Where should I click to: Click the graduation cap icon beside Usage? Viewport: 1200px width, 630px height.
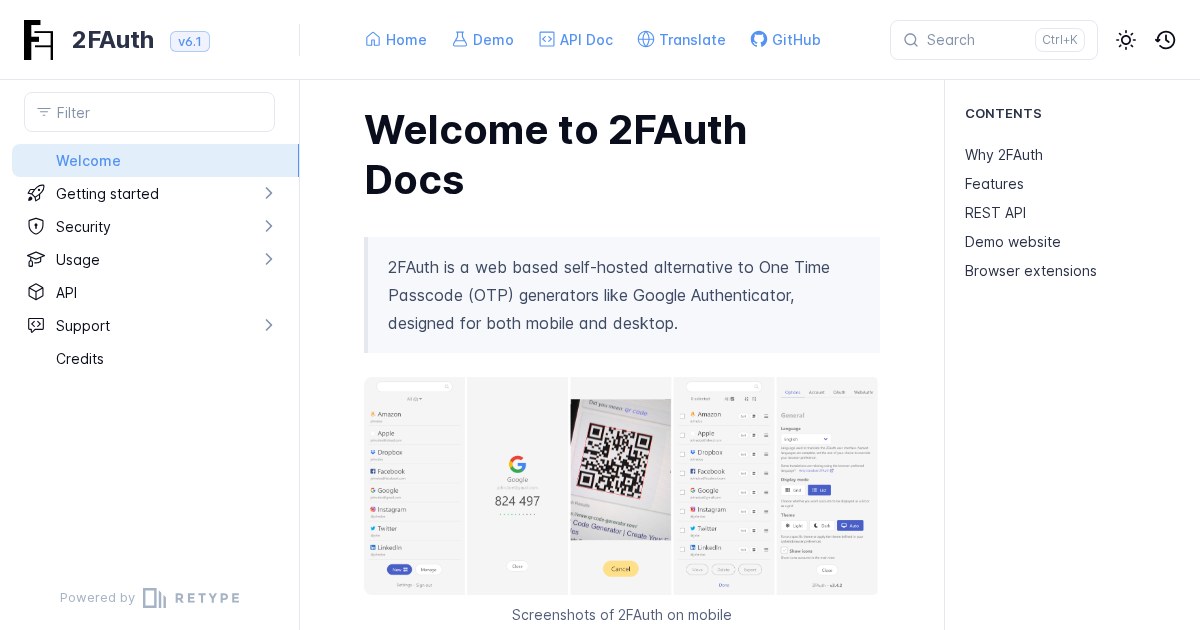pos(36,259)
